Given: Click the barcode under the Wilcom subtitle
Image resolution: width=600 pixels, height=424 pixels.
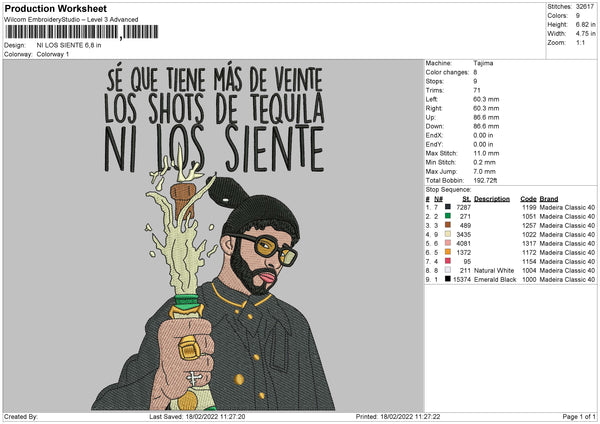Looking at the screenshot, I should (81, 32).
